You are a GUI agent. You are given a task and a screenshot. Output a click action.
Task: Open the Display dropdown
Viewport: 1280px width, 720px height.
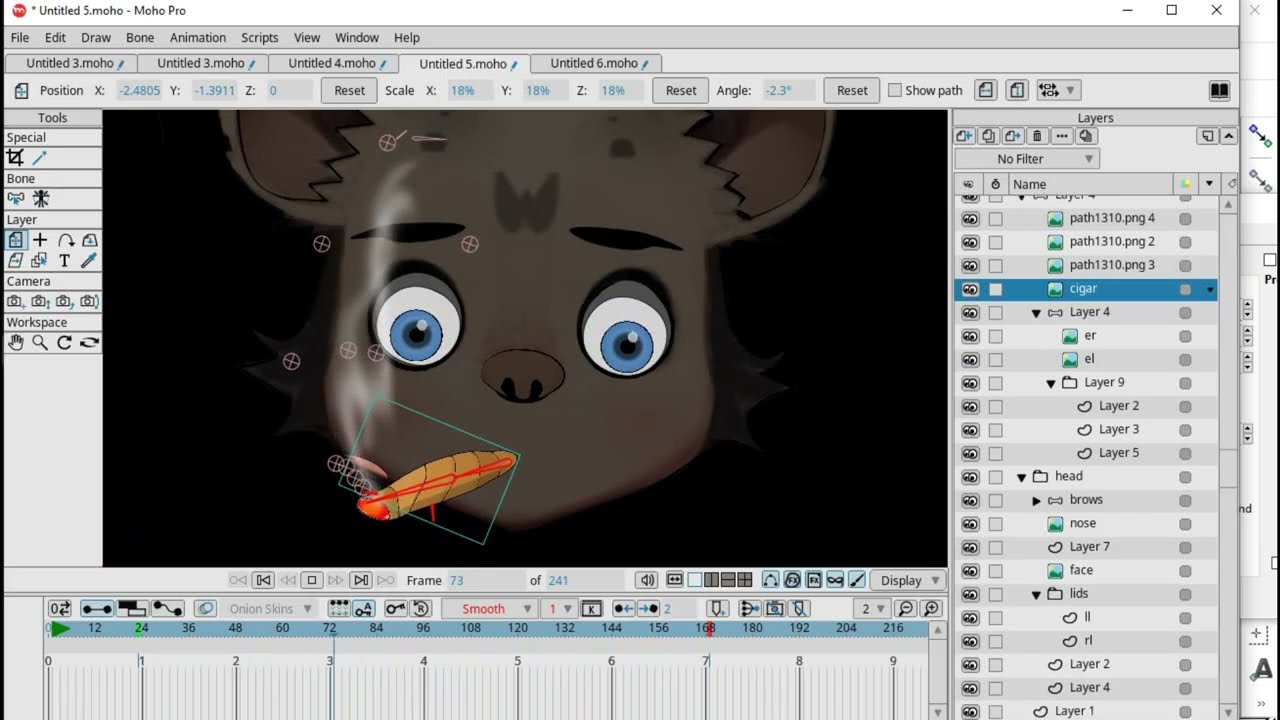pos(908,580)
